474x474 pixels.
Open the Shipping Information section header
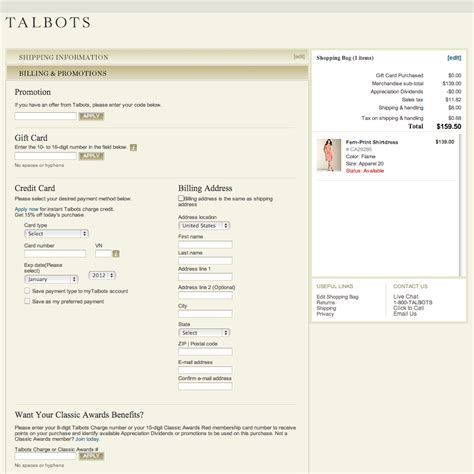tap(157, 57)
